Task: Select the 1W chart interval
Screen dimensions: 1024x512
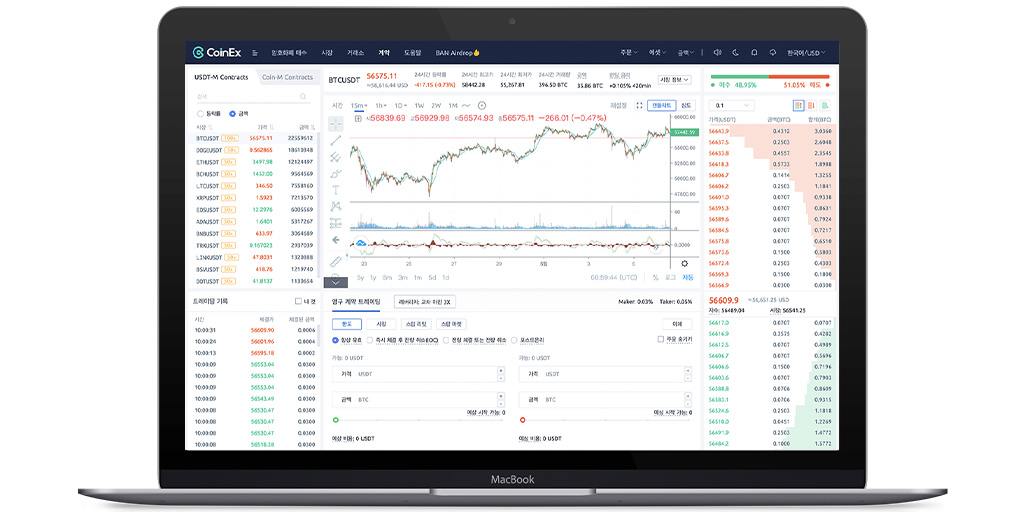Action: (419, 105)
